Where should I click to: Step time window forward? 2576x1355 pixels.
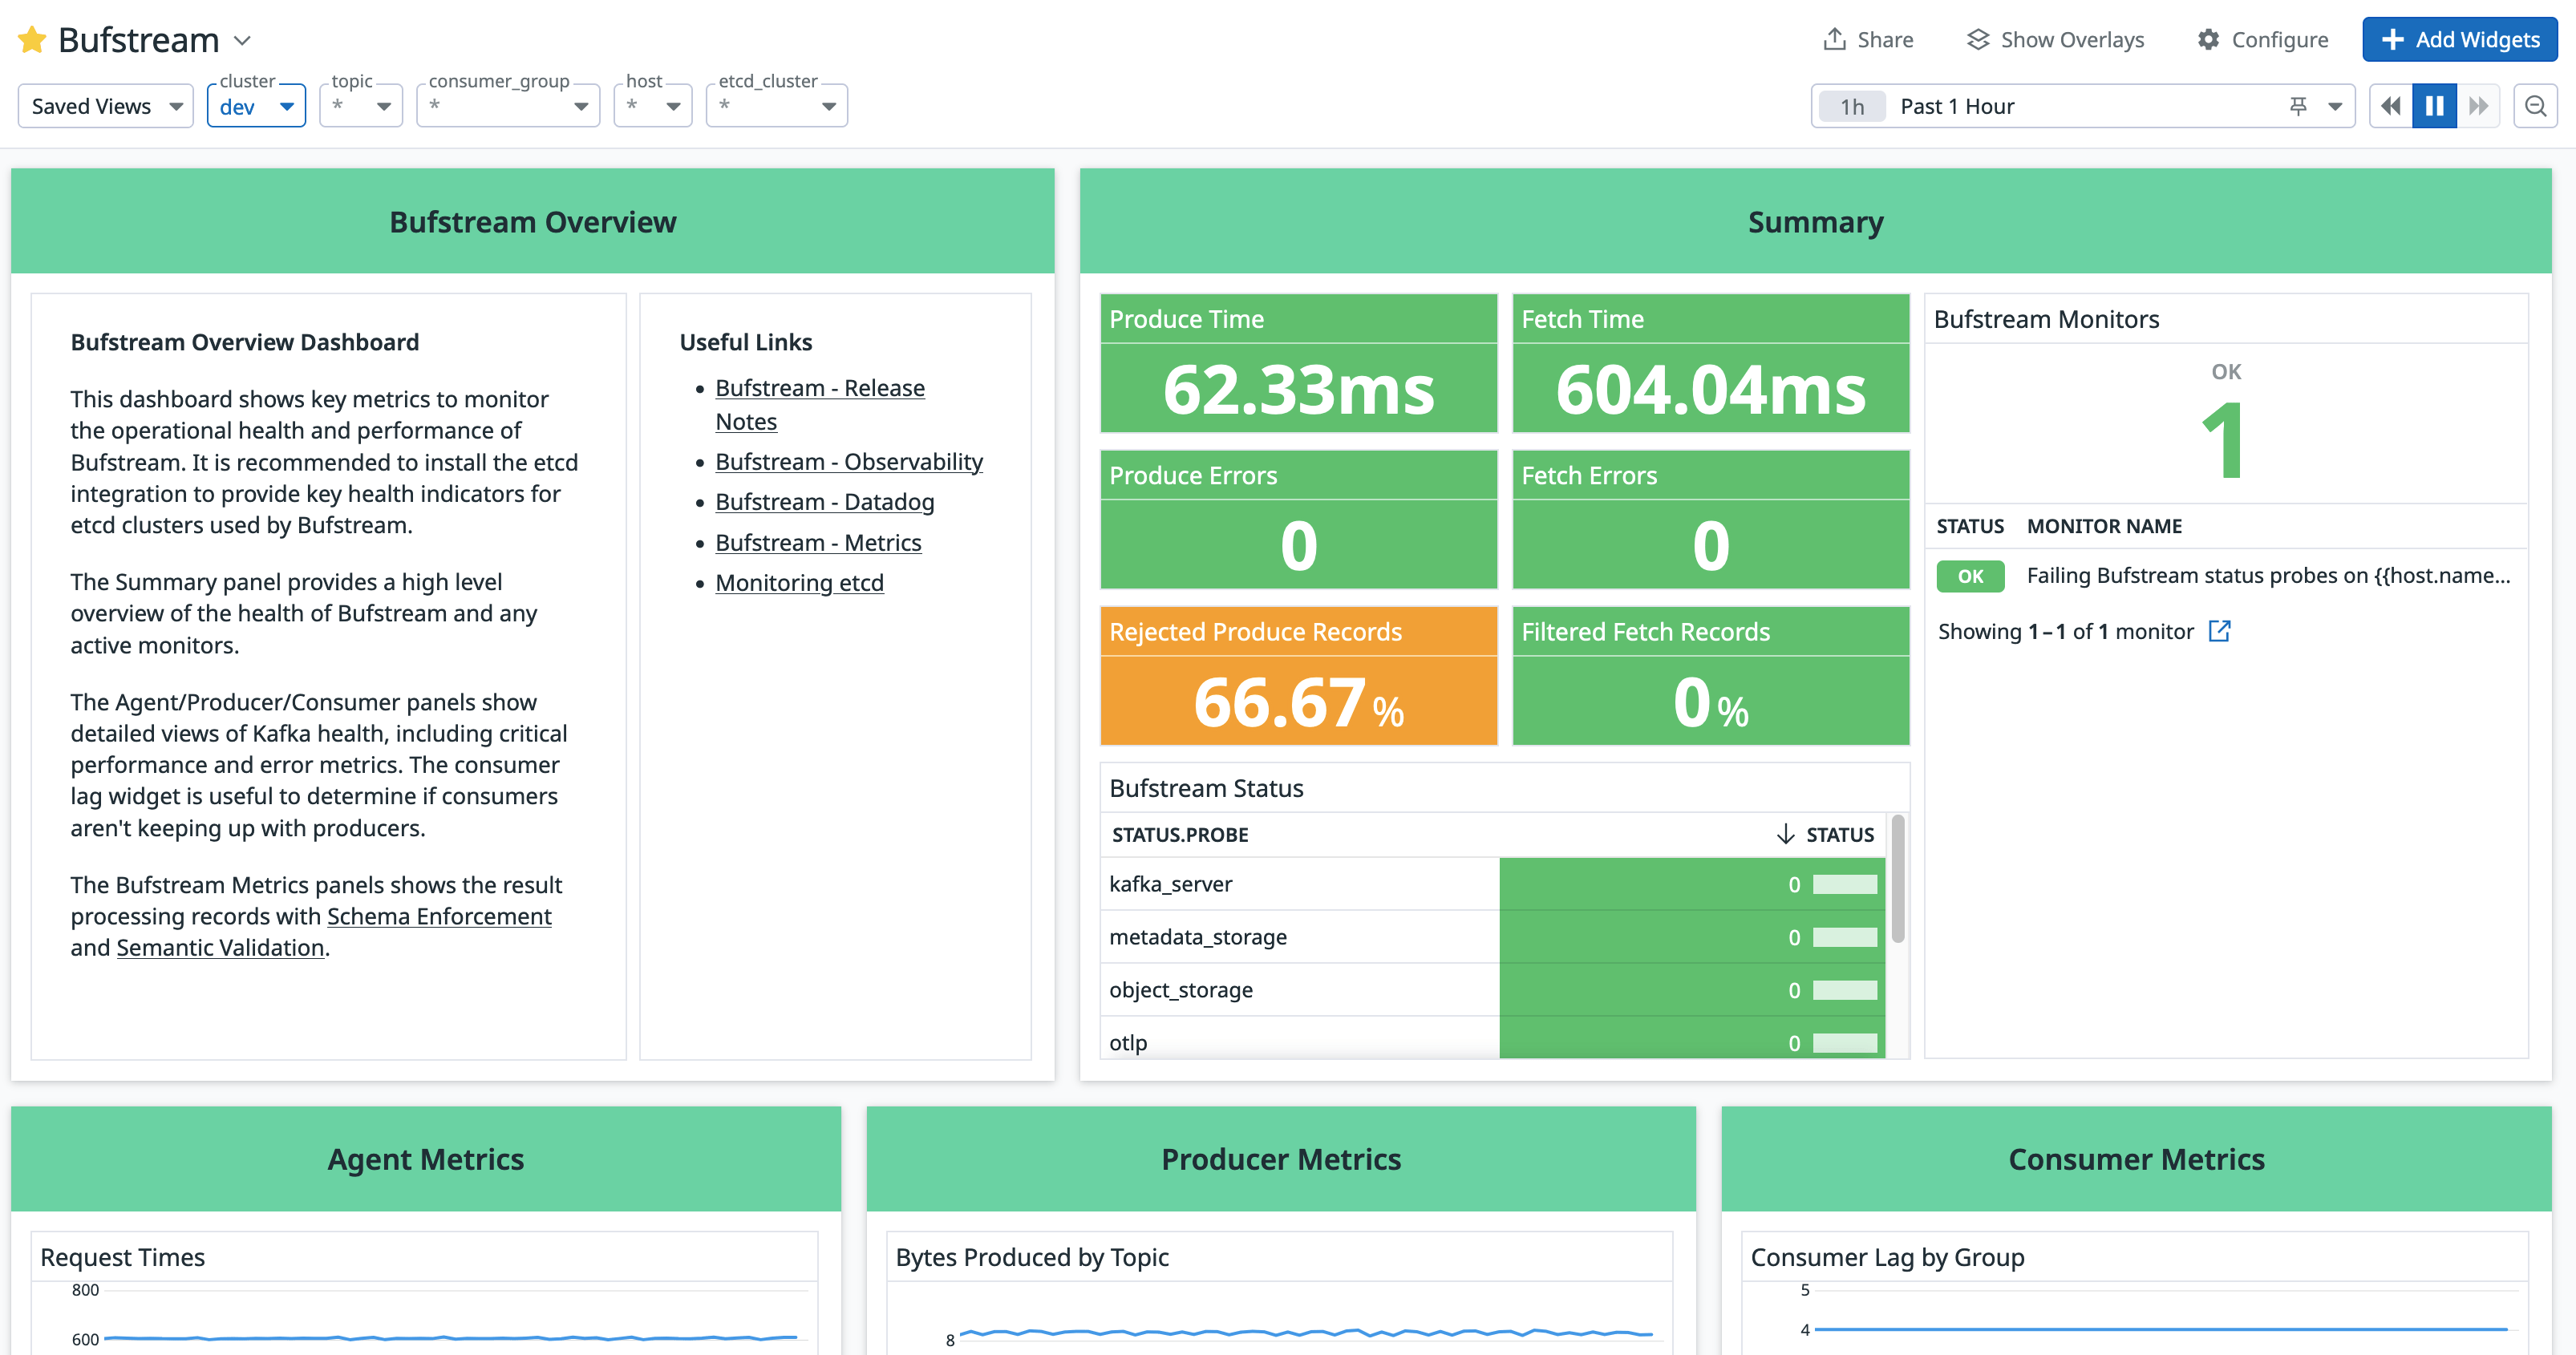pos(2479,106)
